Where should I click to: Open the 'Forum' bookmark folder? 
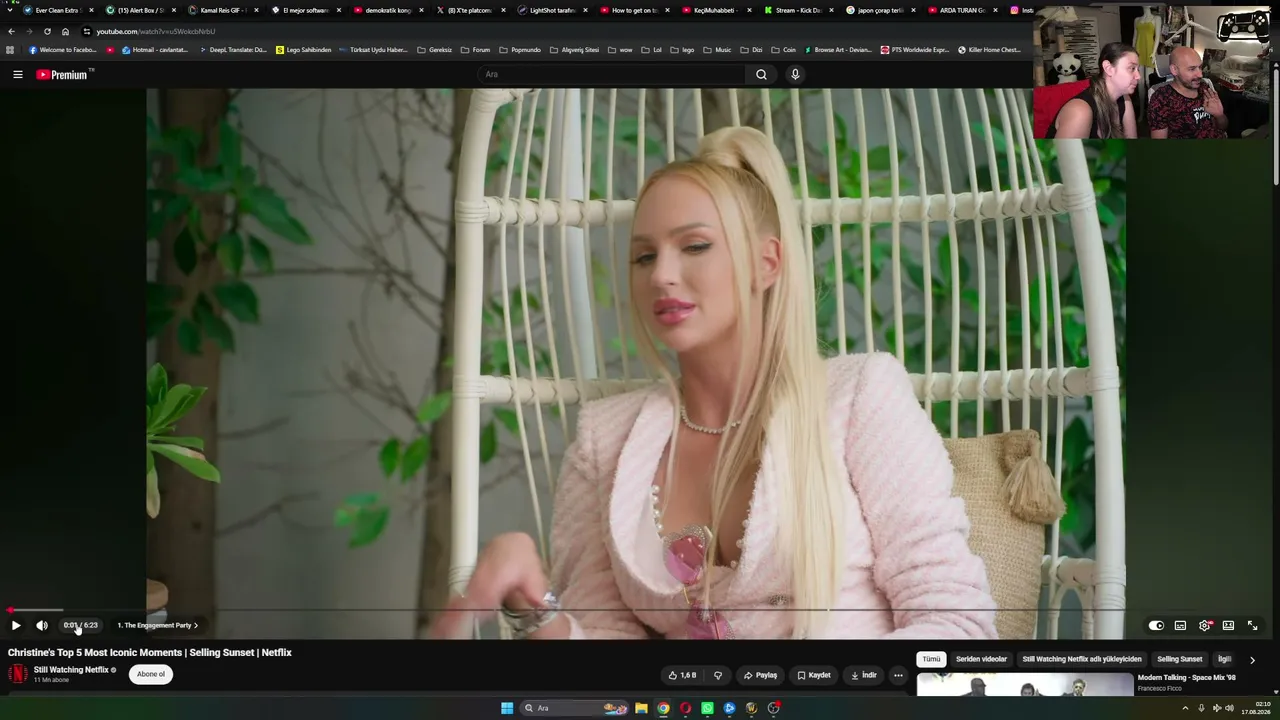476,50
